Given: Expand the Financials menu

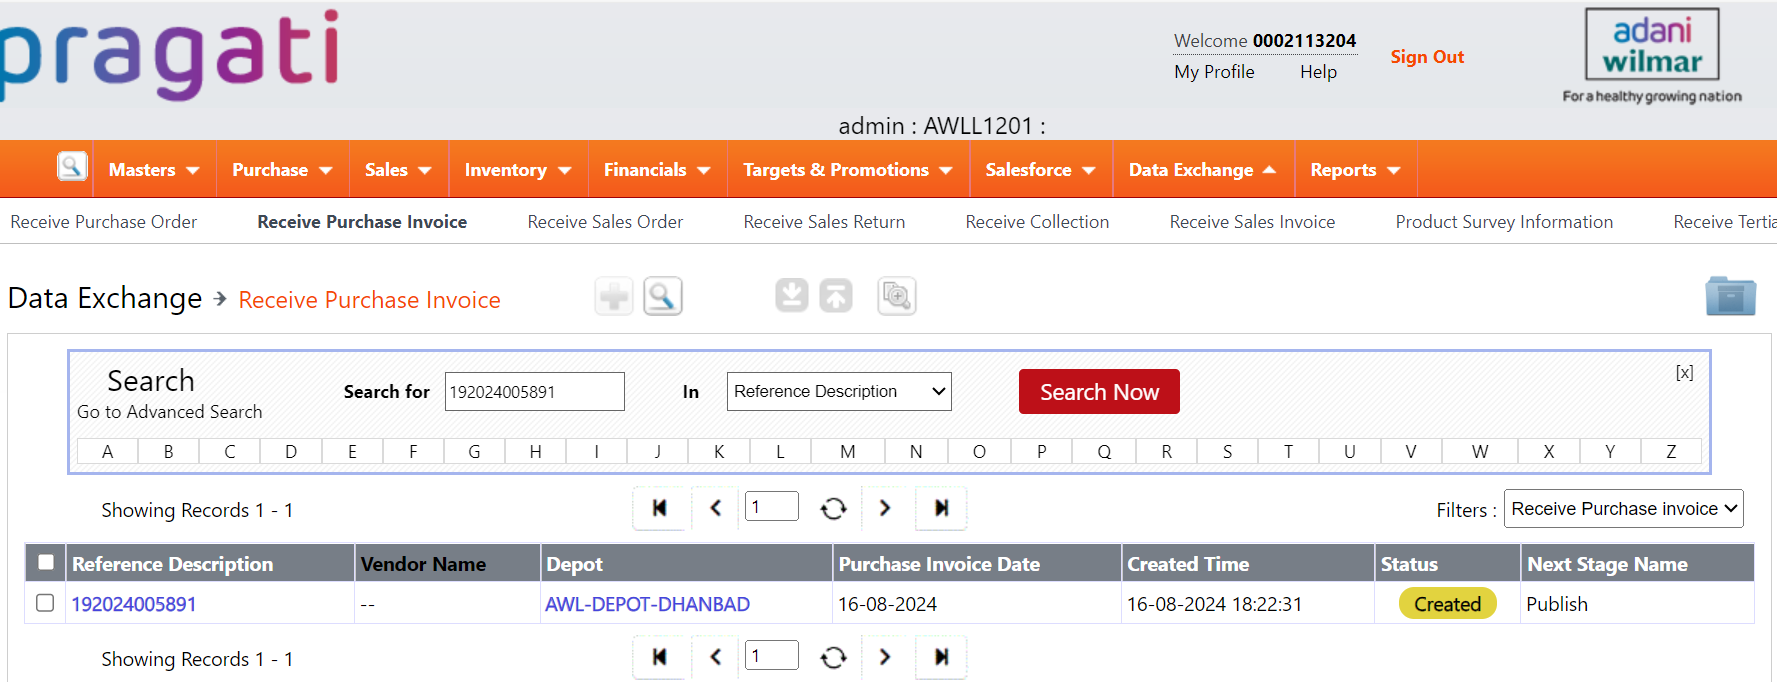Looking at the screenshot, I should coord(657,170).
